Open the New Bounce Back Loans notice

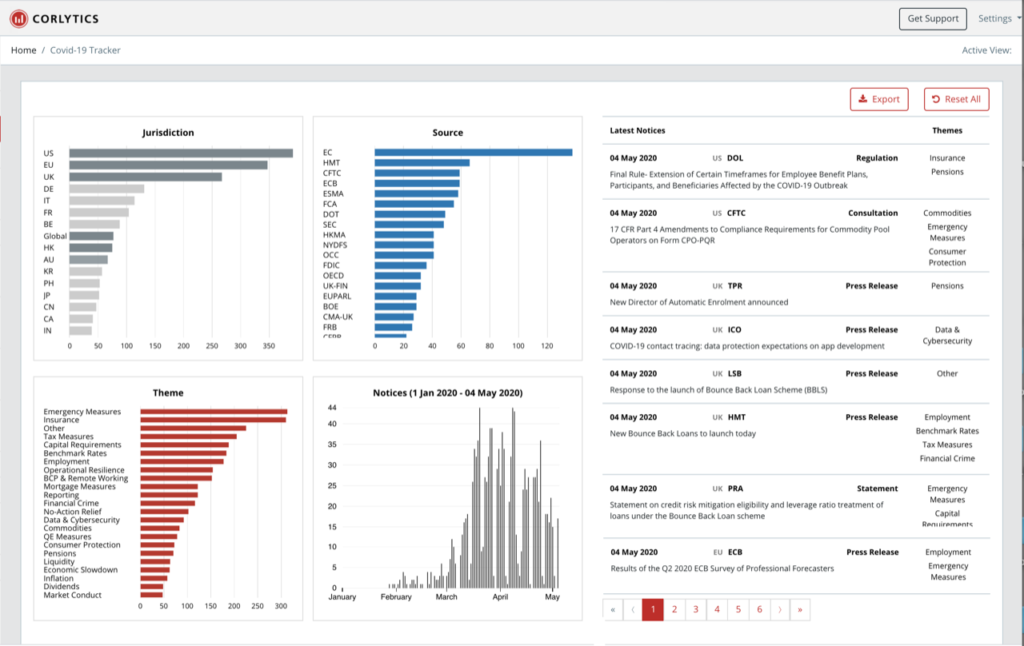pos(683,434)
